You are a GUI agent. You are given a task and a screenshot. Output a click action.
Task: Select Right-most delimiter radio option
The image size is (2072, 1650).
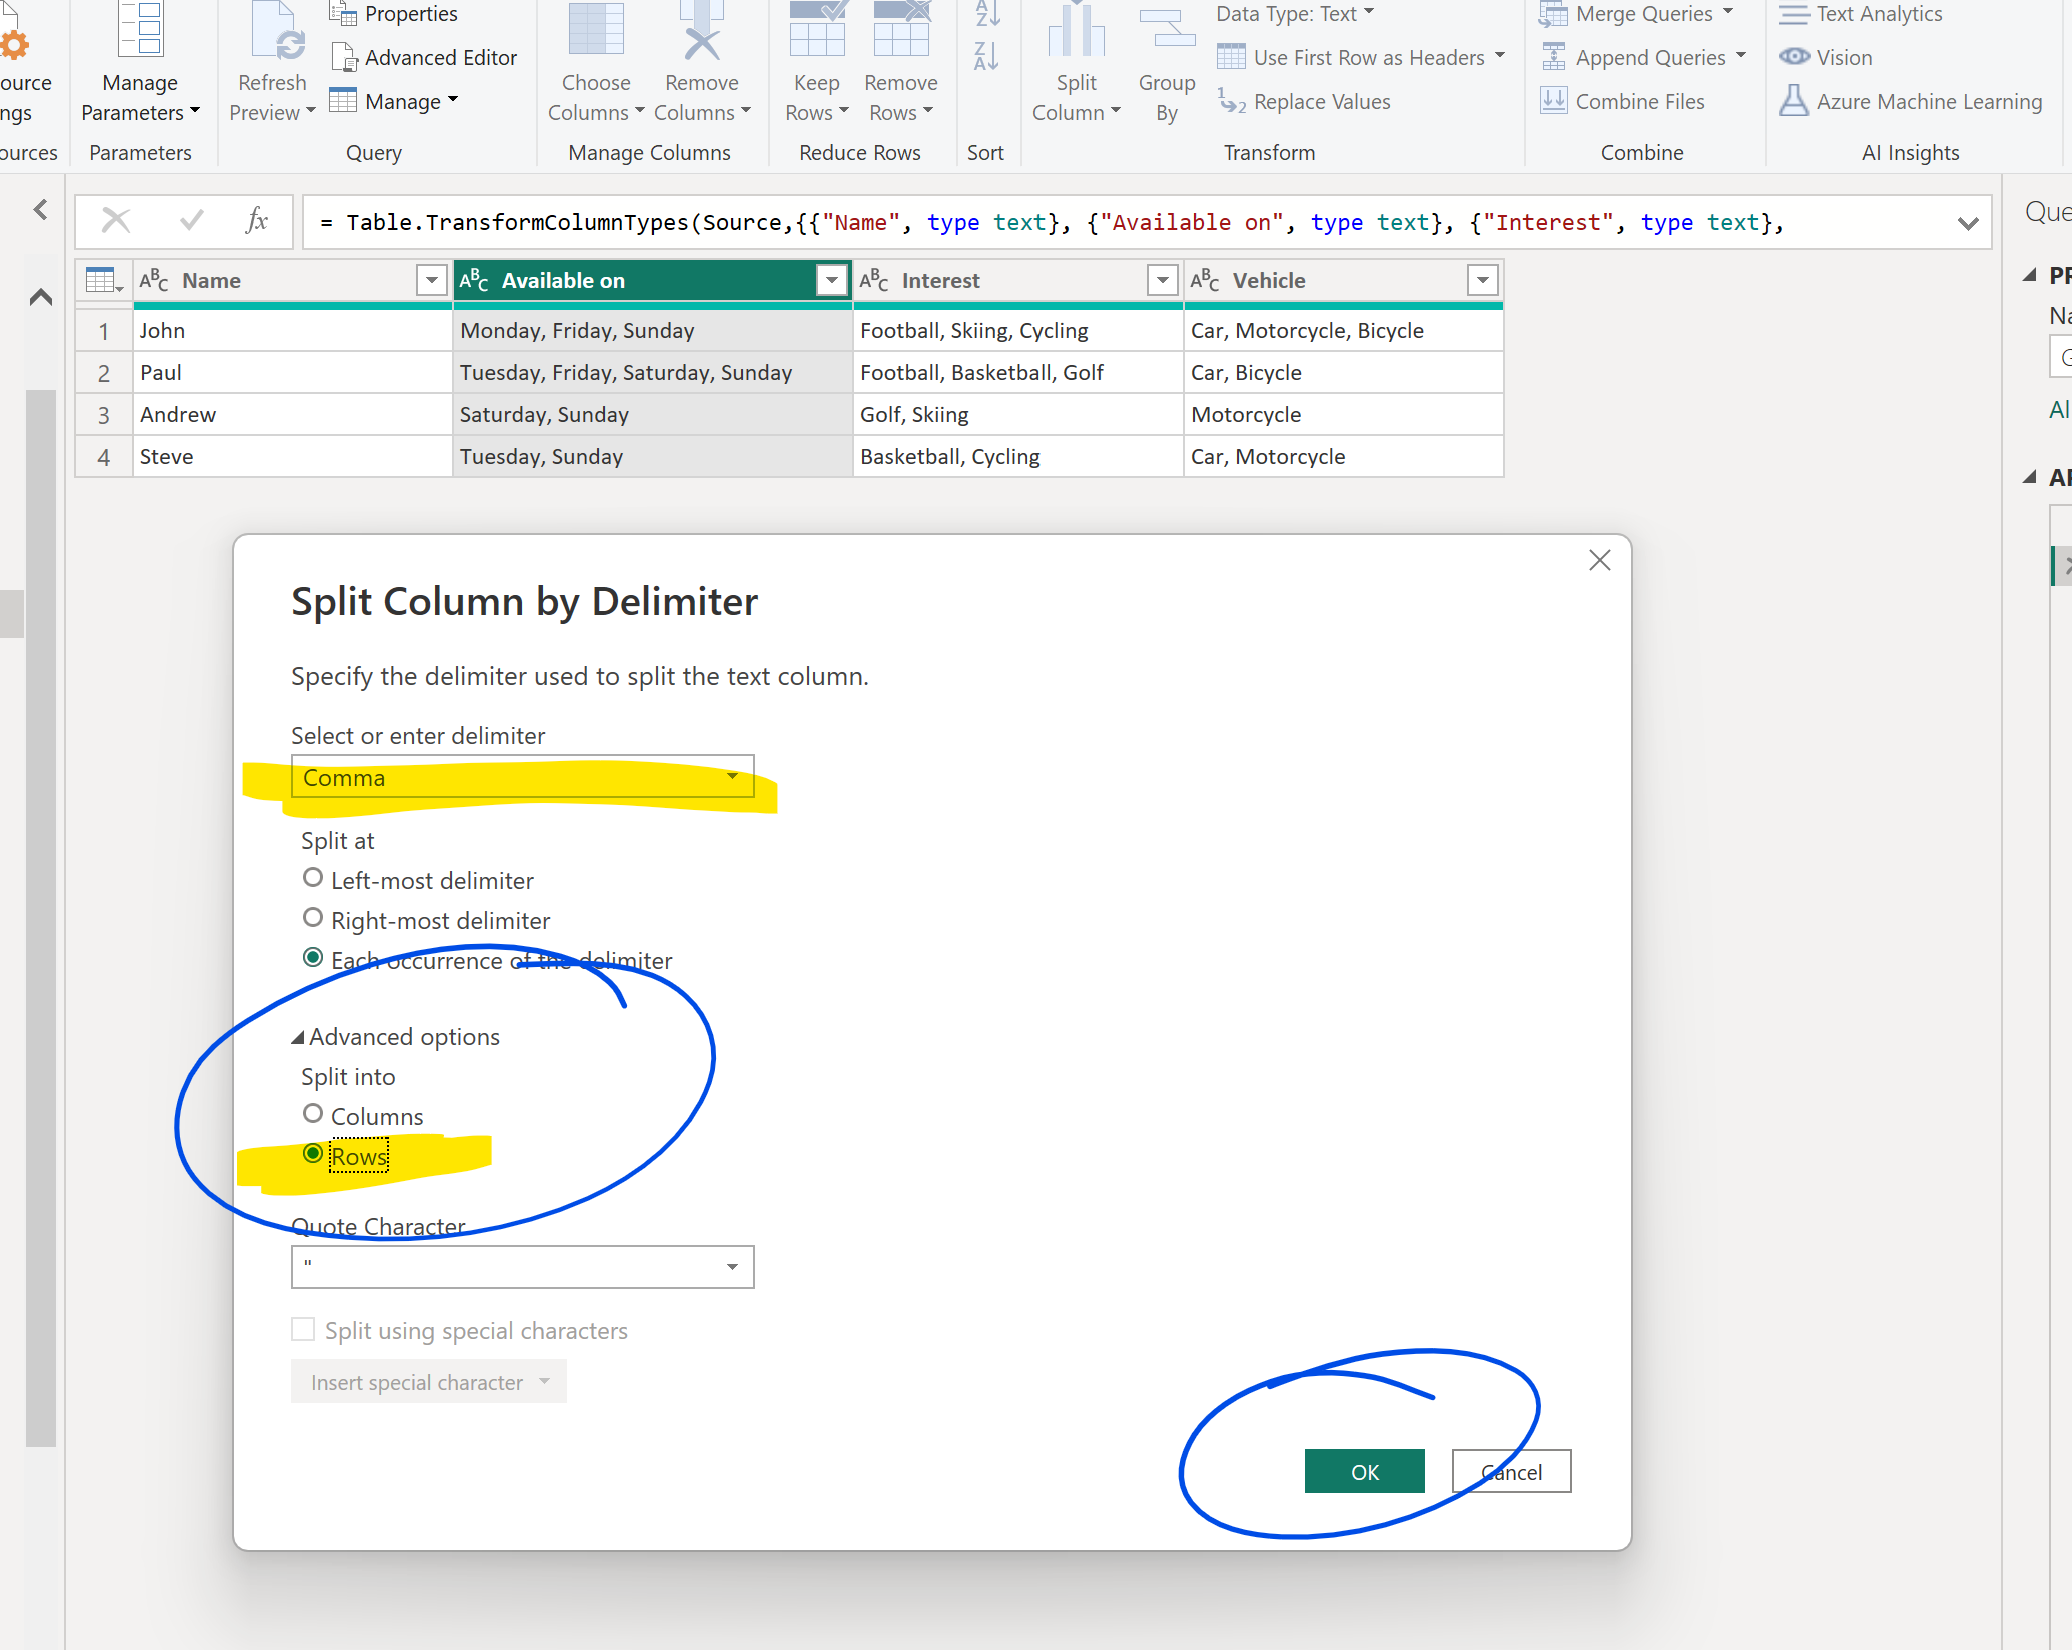coord(313,918)
